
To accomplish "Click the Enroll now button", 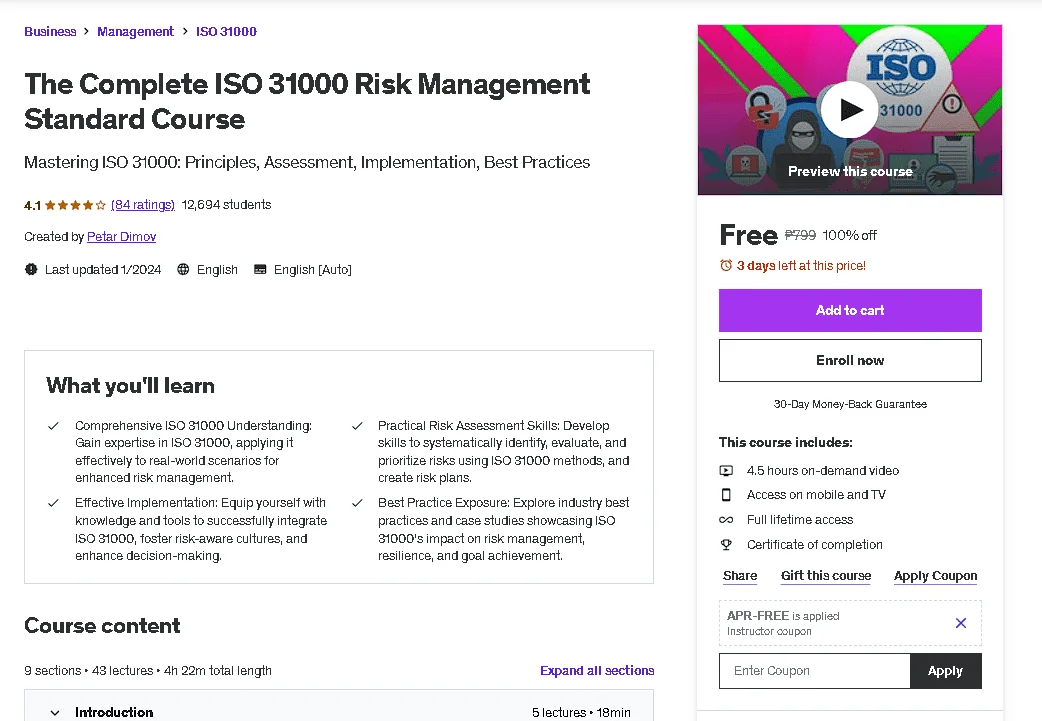I will (x=850, y=360).
